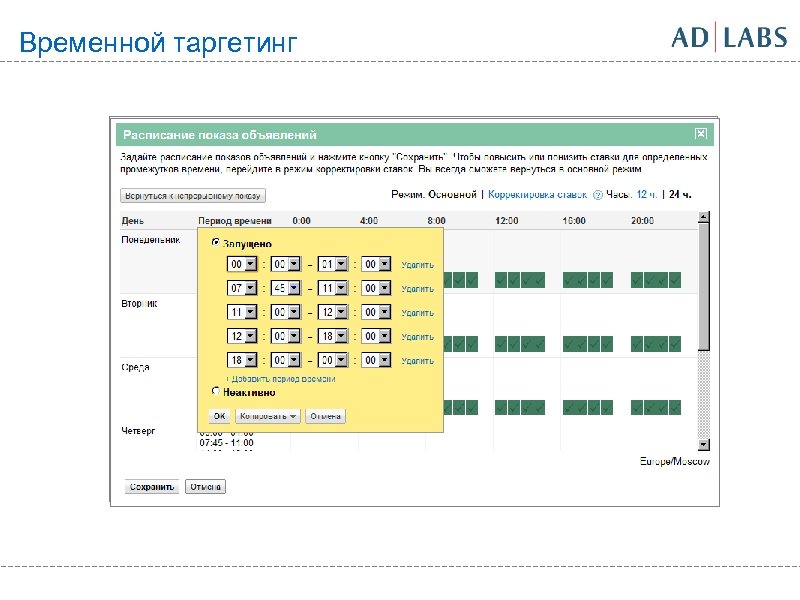Close the ad schedule dialog
800x600 pixels.
point(701,134)
